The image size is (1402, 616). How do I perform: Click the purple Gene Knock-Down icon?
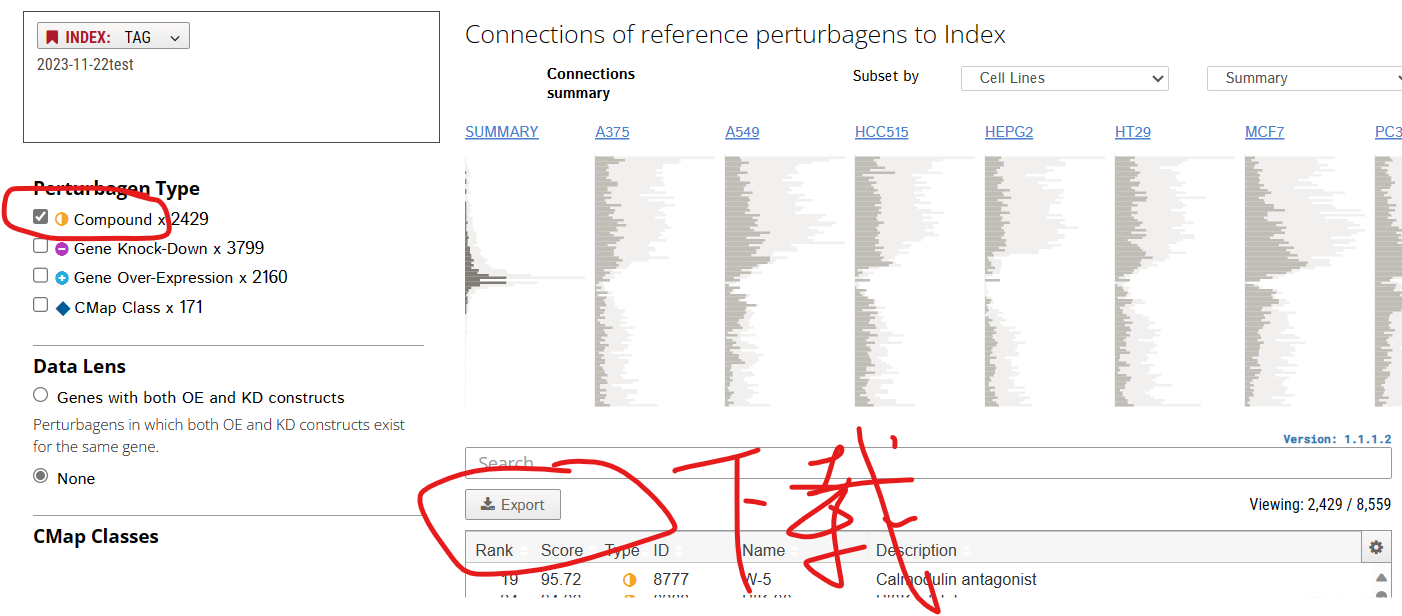61,249
